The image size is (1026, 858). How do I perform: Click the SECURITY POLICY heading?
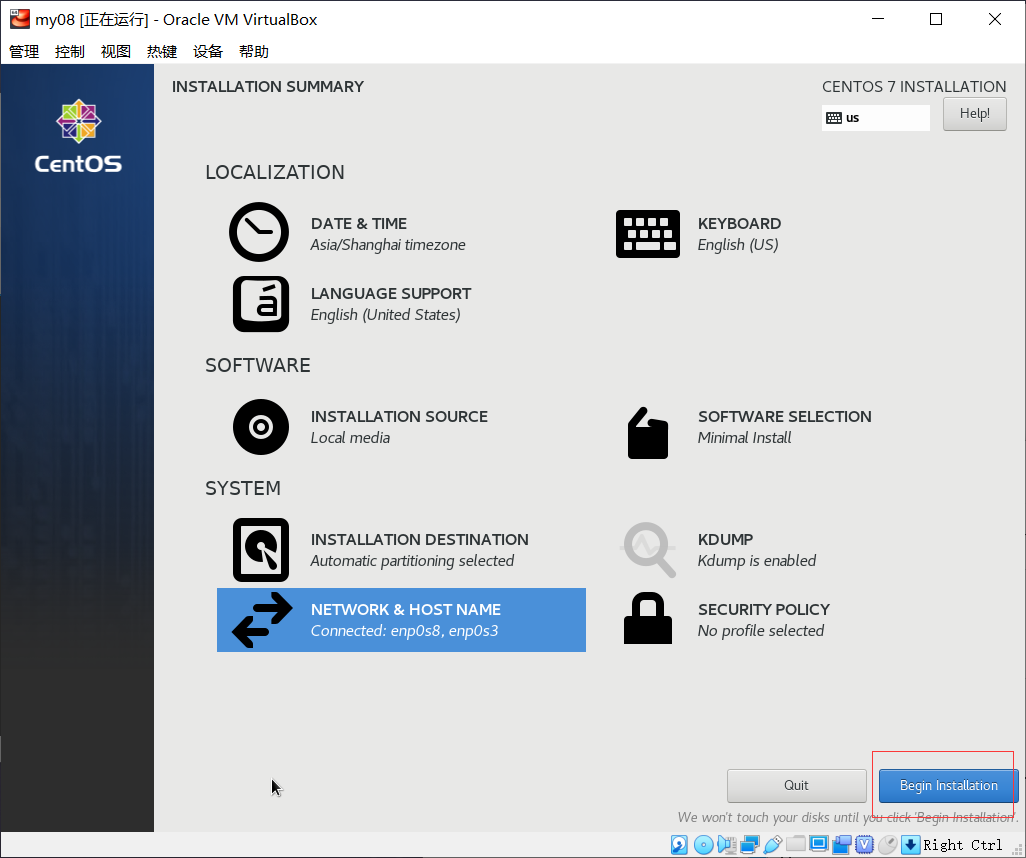pyautogui.click(x=764, y=610)
